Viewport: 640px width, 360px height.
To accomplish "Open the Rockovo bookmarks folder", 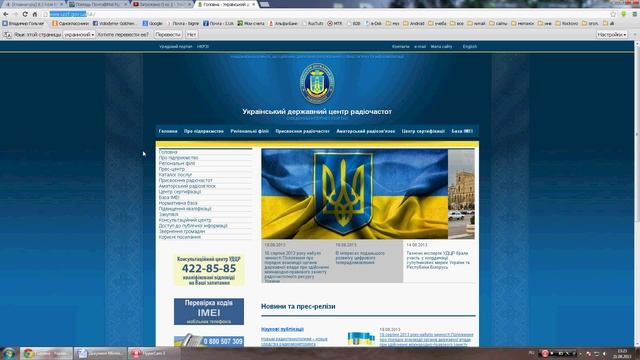I will pyautogui.click(x=568, y=24).
